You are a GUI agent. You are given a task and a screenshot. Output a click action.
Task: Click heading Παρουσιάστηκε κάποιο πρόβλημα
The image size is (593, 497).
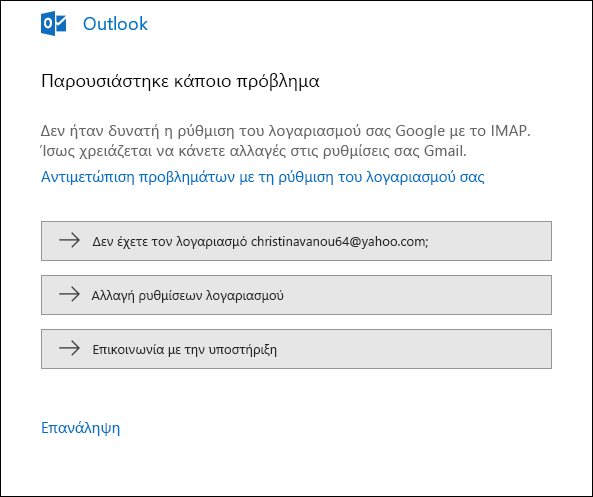pyautogui.click(x=180, y=81)
